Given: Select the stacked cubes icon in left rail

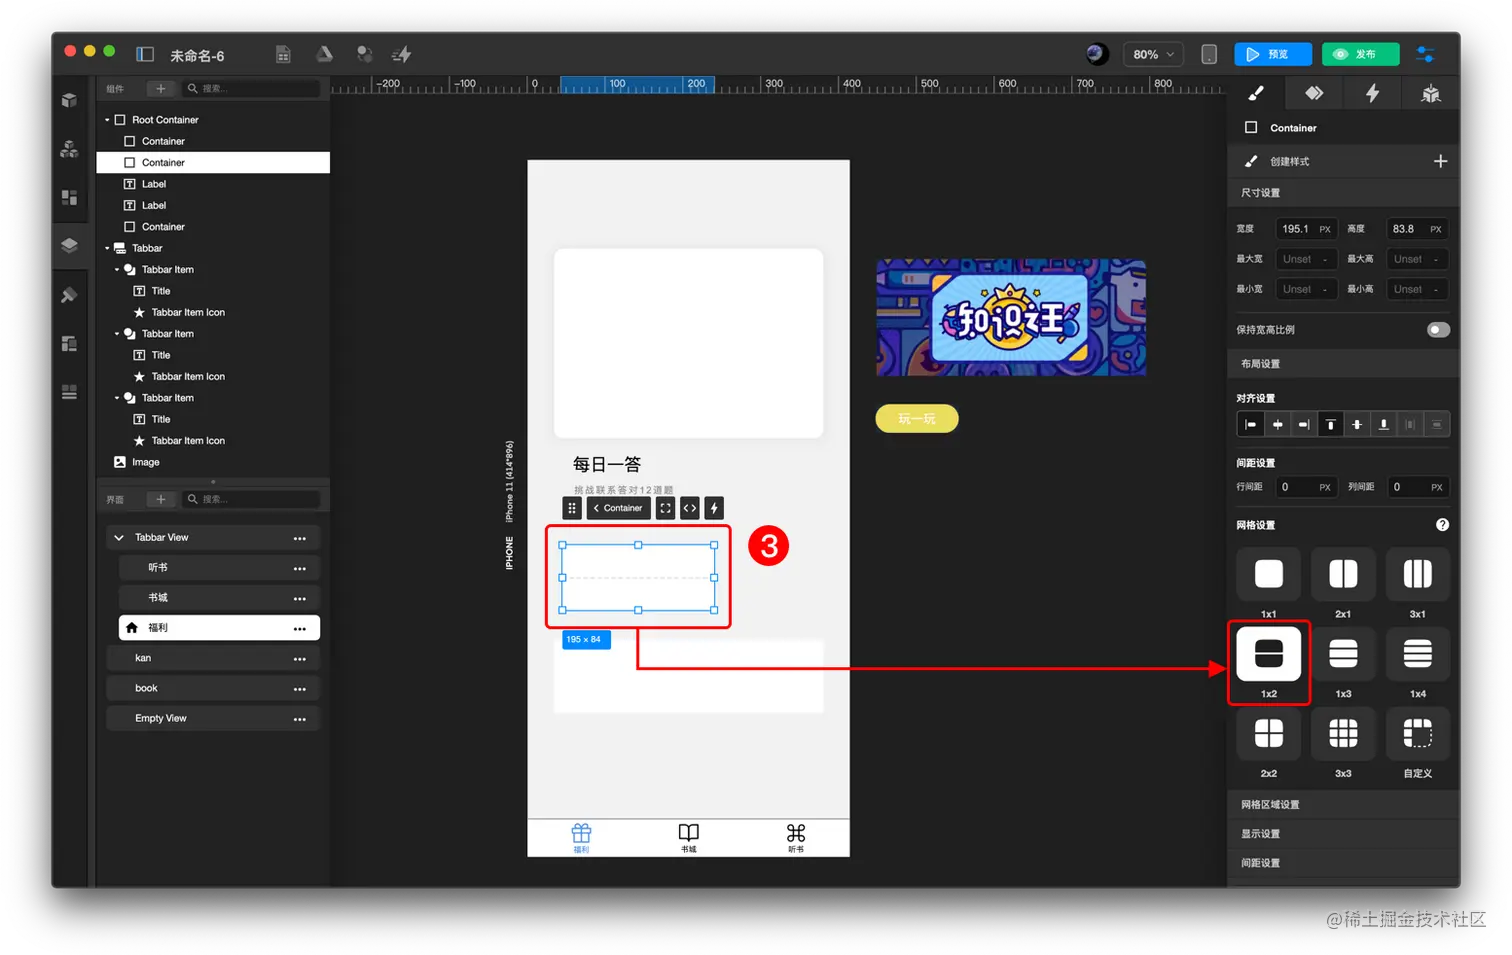Looking at the screenshot, I should point(69,149).
